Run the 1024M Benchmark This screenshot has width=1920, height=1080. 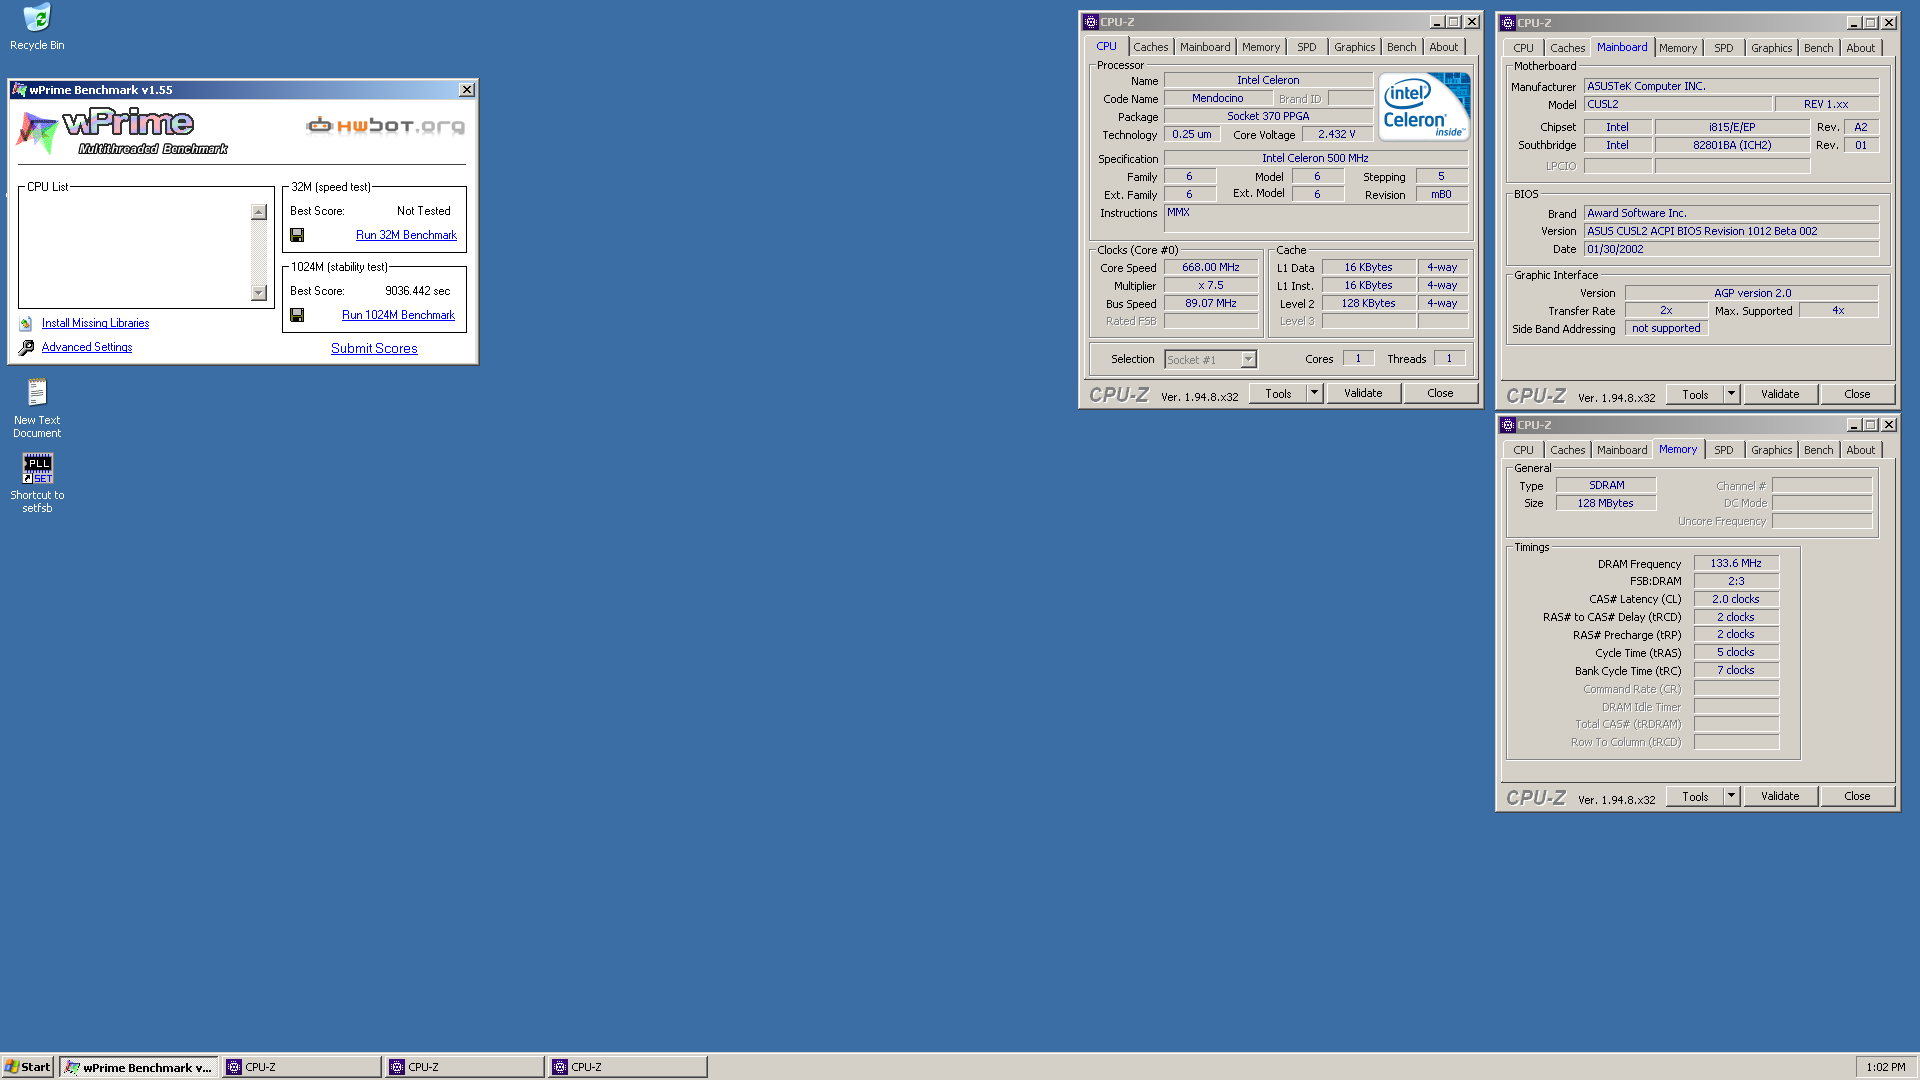(398, 315)
